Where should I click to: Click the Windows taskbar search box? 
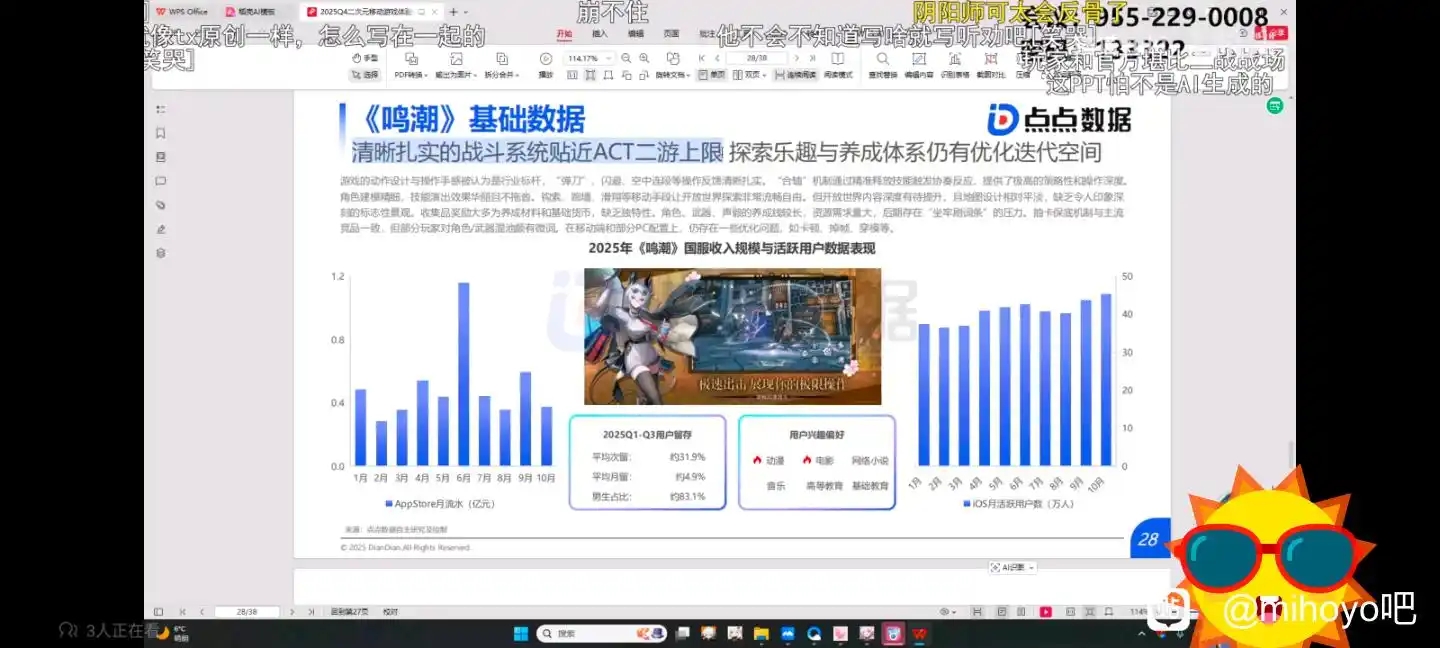coord(590,633)
